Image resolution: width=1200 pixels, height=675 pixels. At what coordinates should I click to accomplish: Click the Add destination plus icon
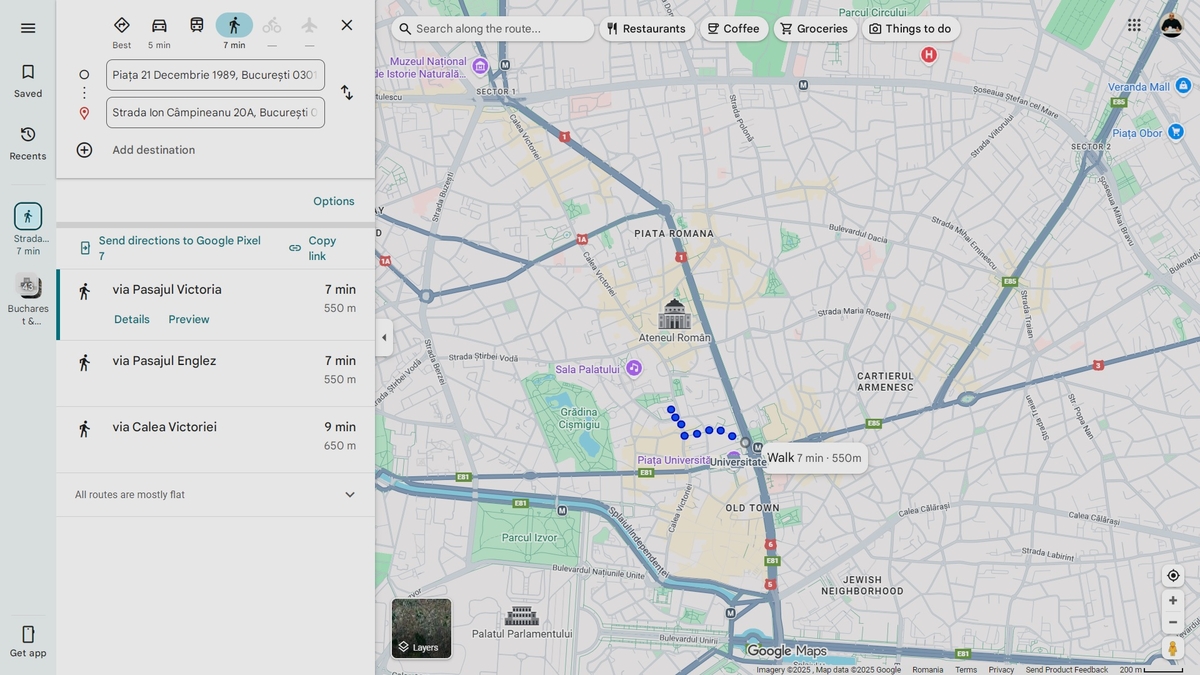click(x=84, y=150)
